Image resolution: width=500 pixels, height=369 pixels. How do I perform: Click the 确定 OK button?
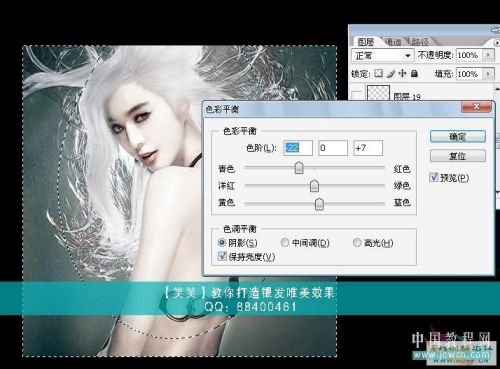pos(458,136)
